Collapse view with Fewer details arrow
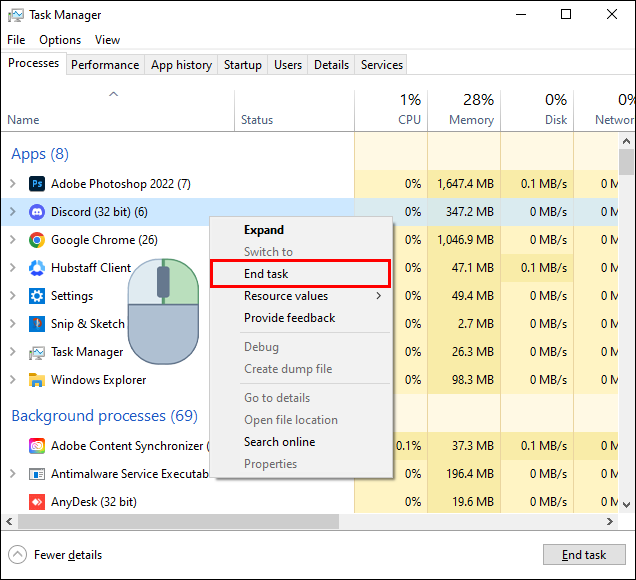 coord(17,554)
